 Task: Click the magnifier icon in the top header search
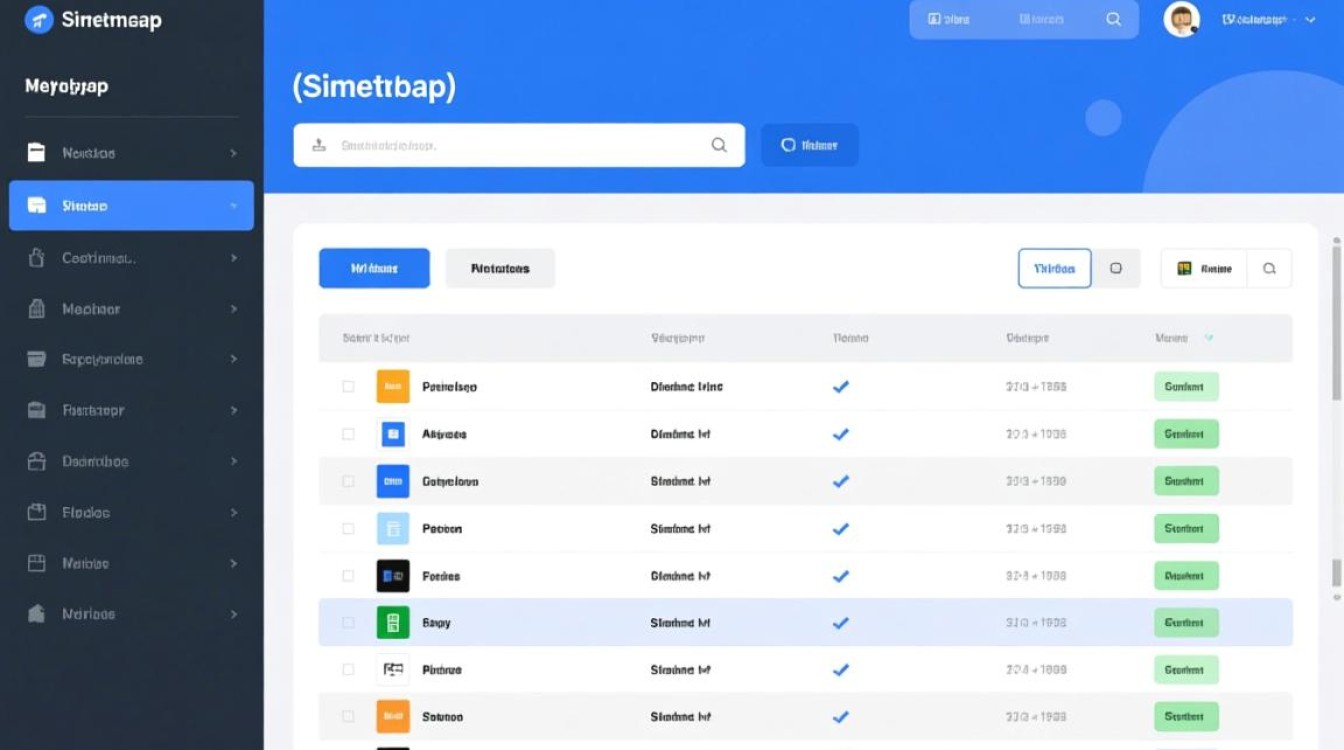[1113, 19]
